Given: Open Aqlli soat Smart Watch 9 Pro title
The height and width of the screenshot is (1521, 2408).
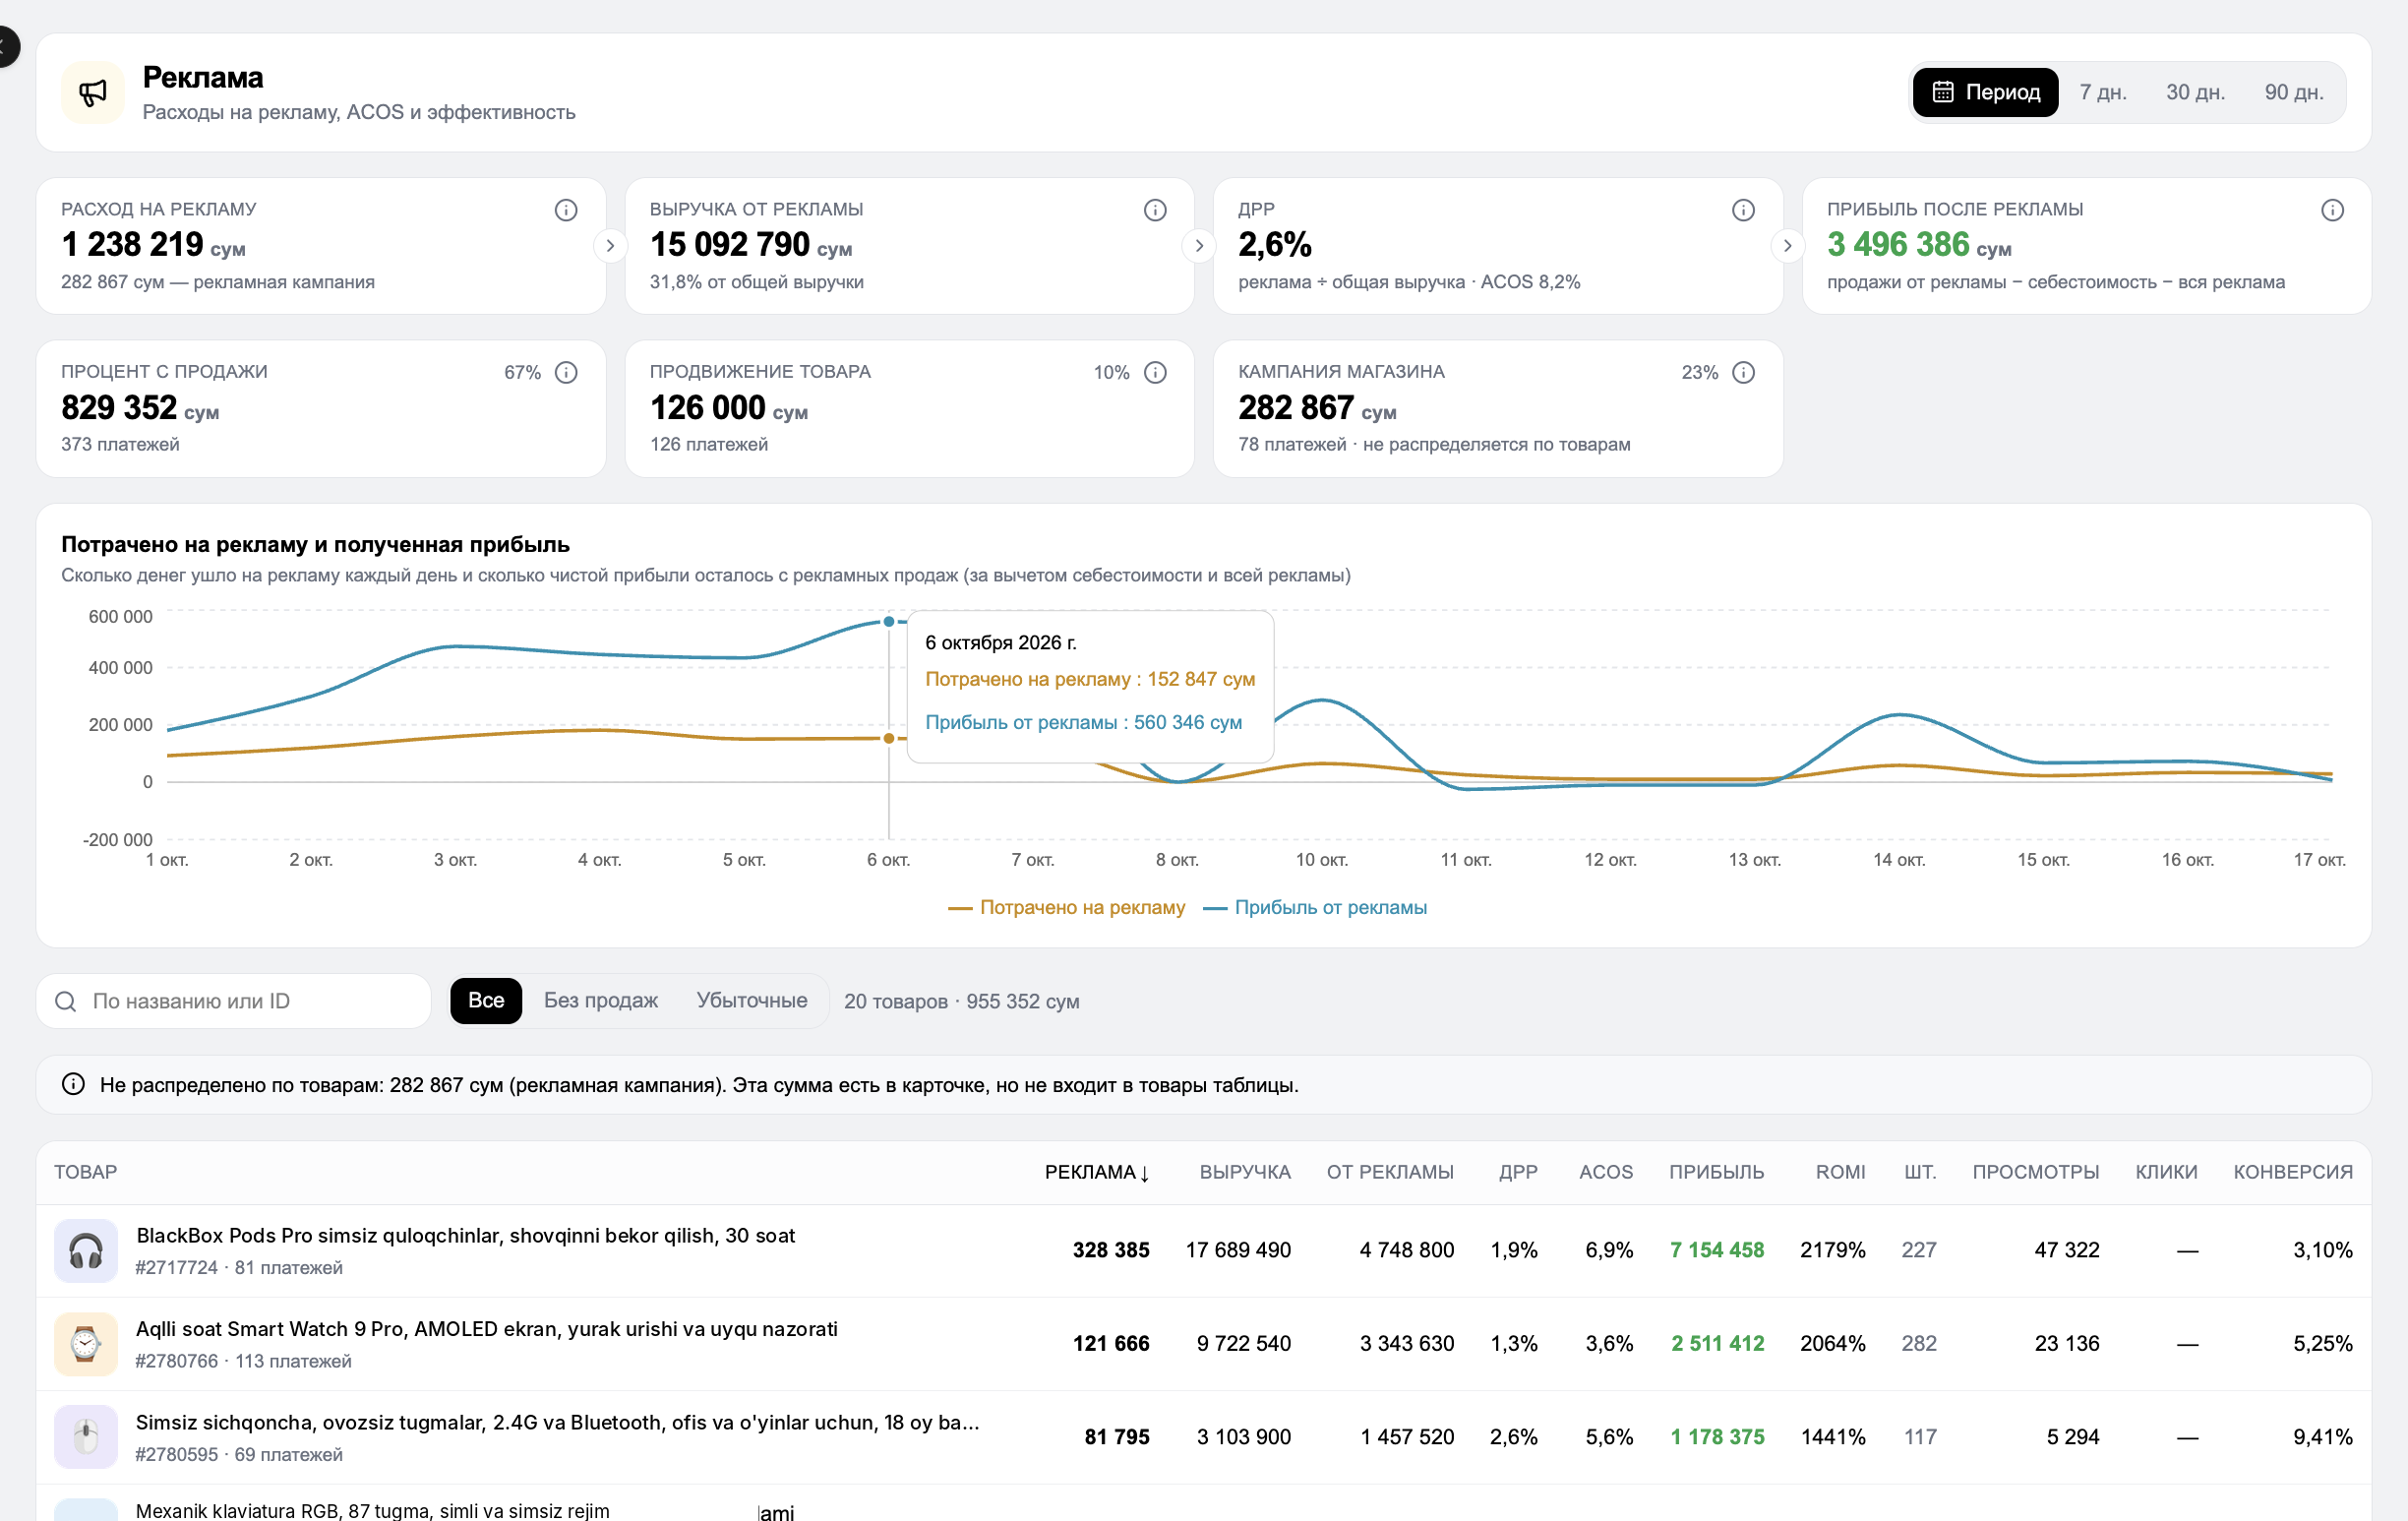Looking at the screenshot, I should (x=487, y=1329).
